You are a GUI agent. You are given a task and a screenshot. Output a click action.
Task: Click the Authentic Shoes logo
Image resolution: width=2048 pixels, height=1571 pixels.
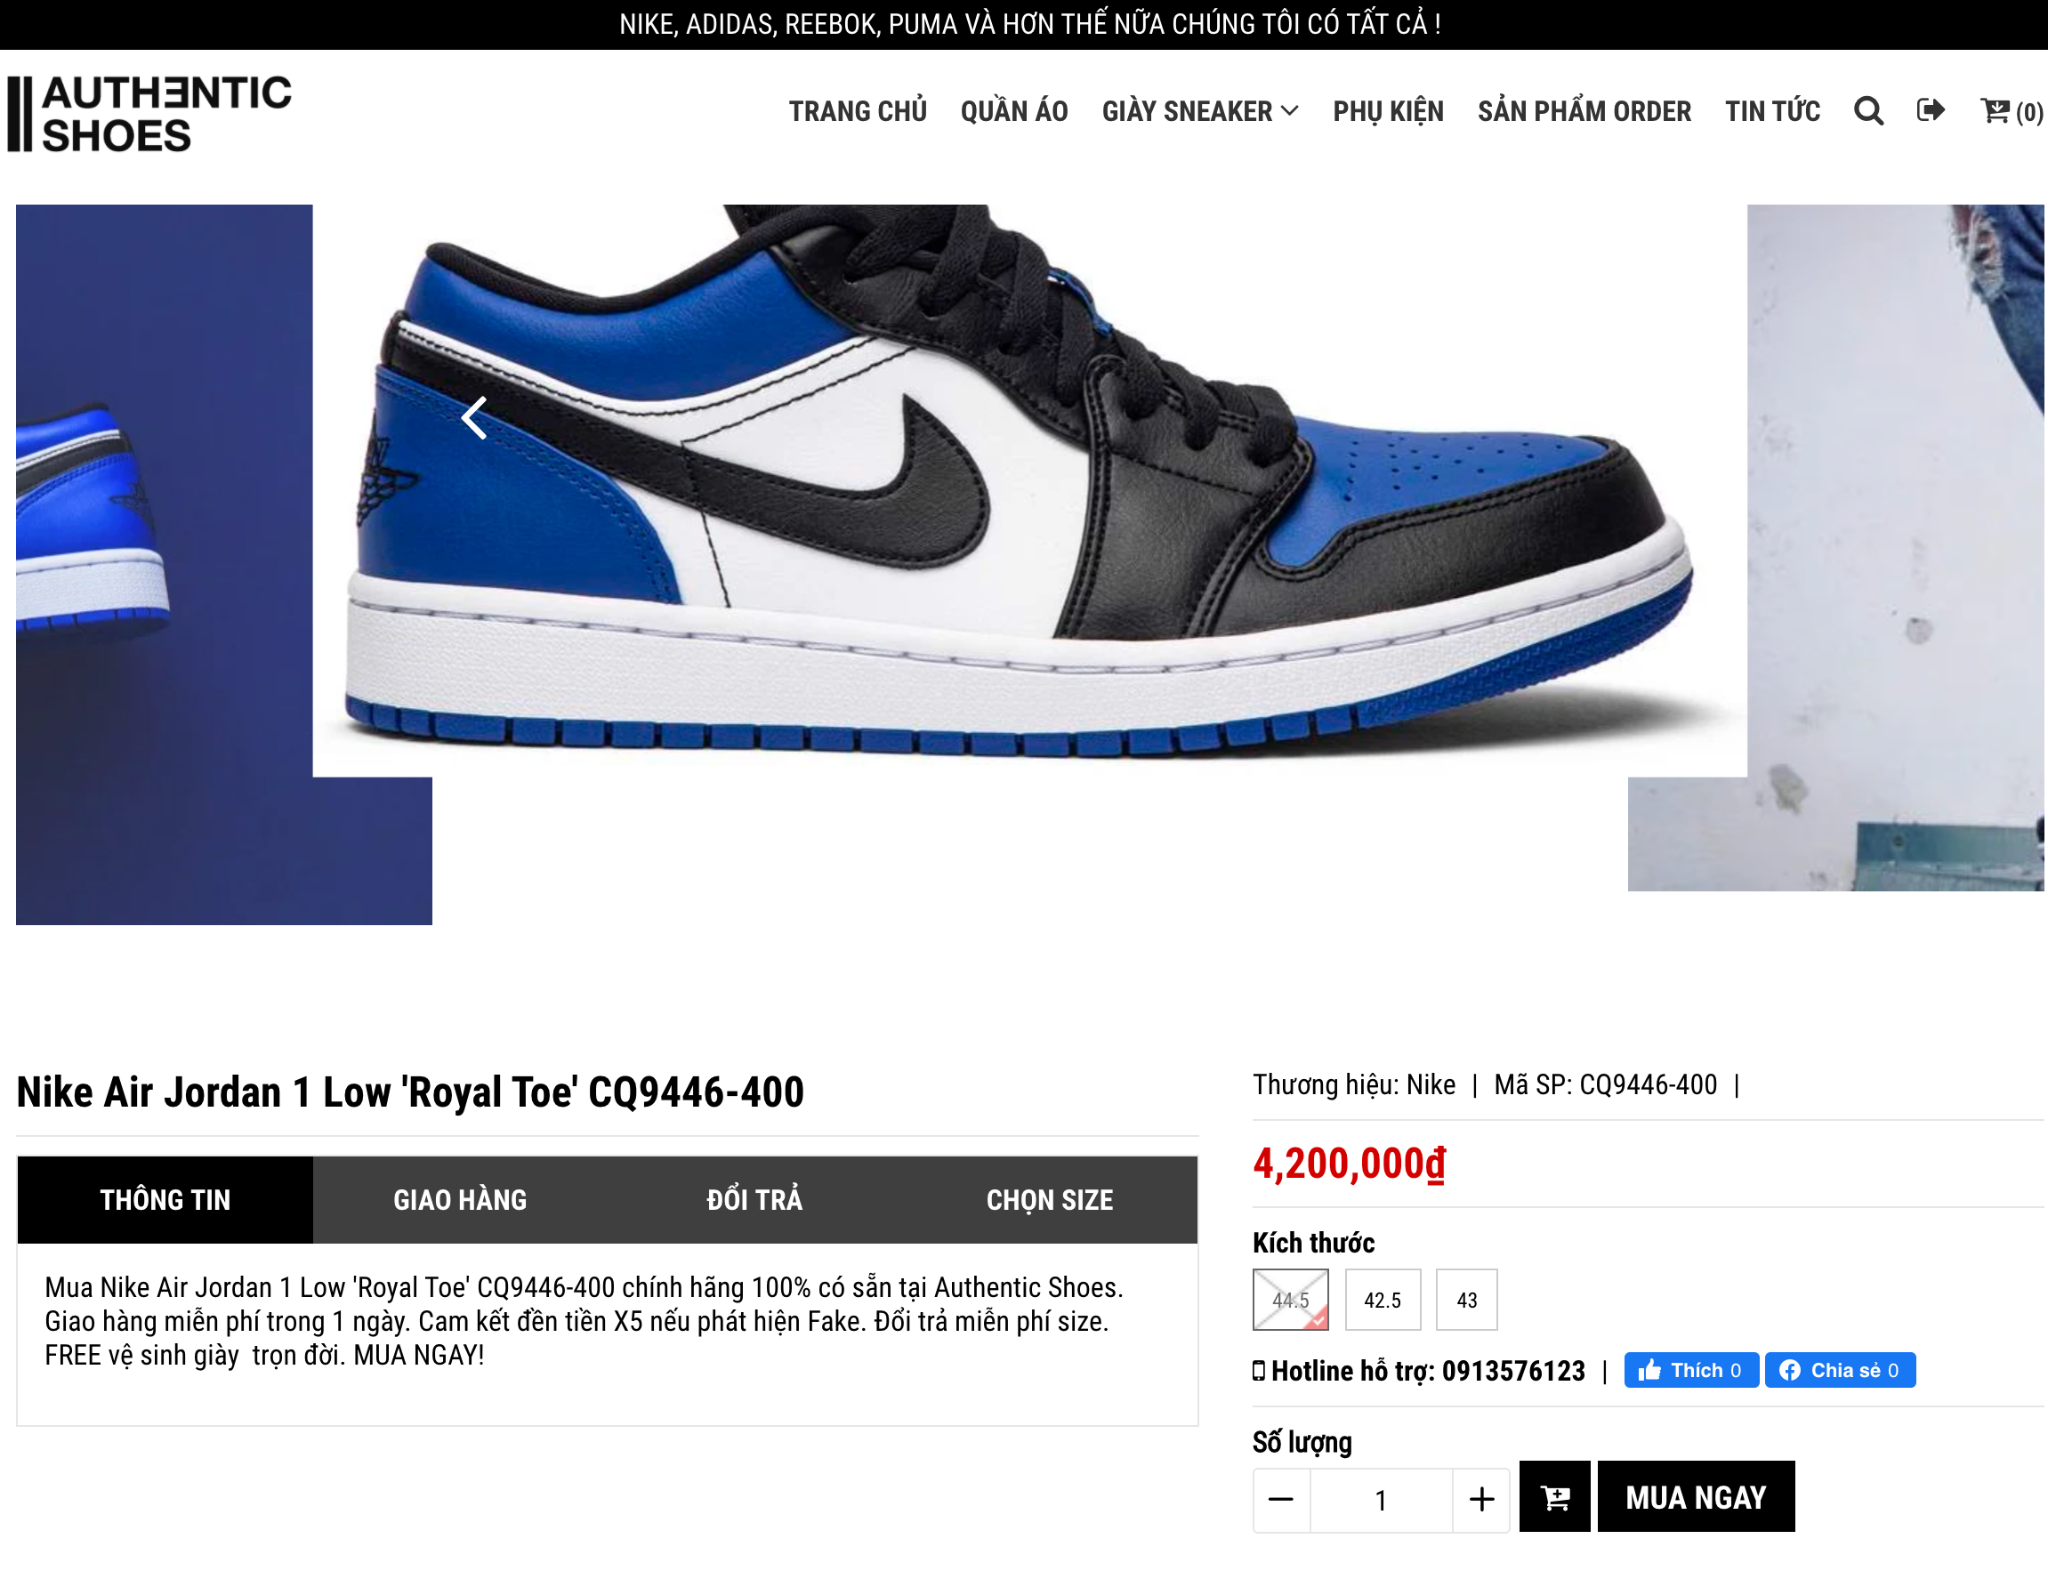point(150,113)
